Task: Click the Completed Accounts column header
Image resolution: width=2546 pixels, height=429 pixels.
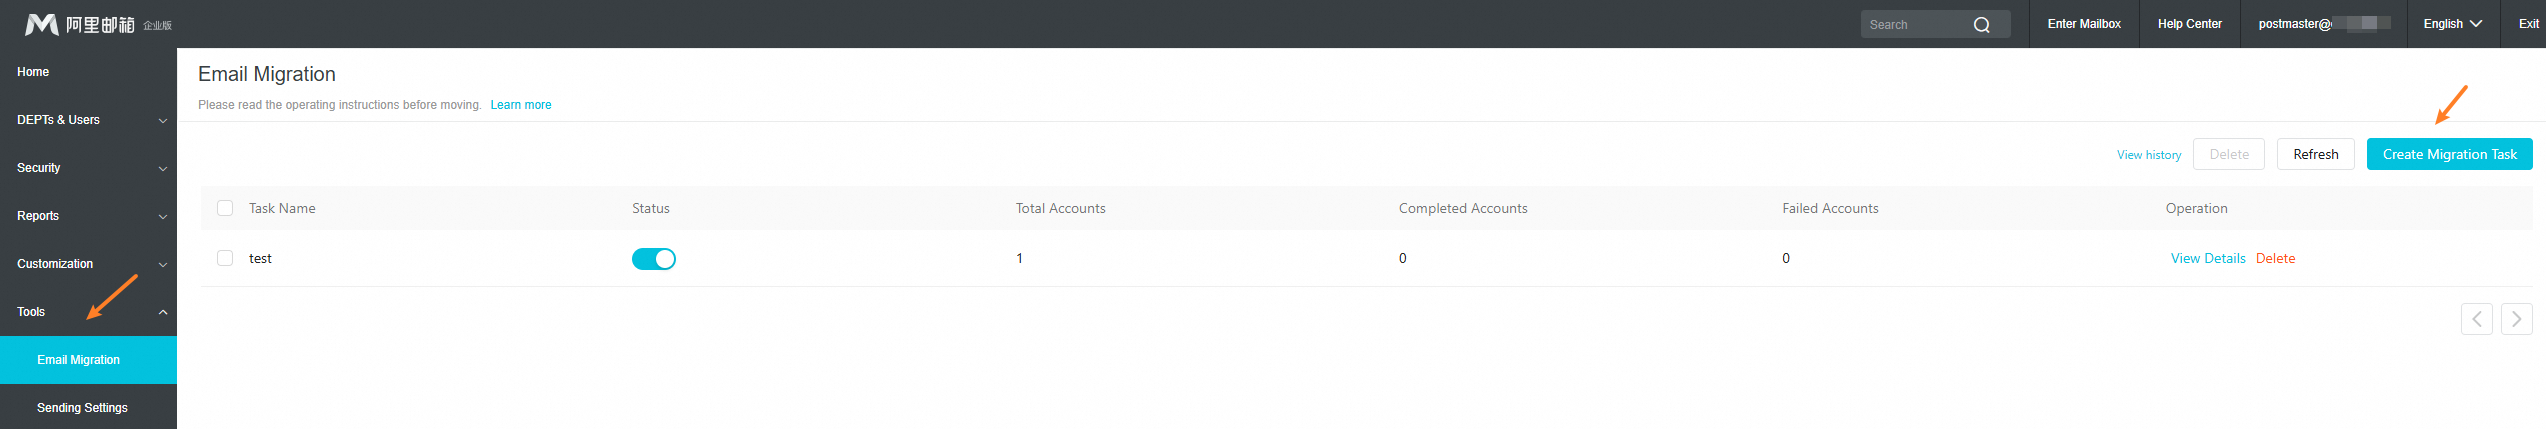Action: click(x=1463, y=208)
